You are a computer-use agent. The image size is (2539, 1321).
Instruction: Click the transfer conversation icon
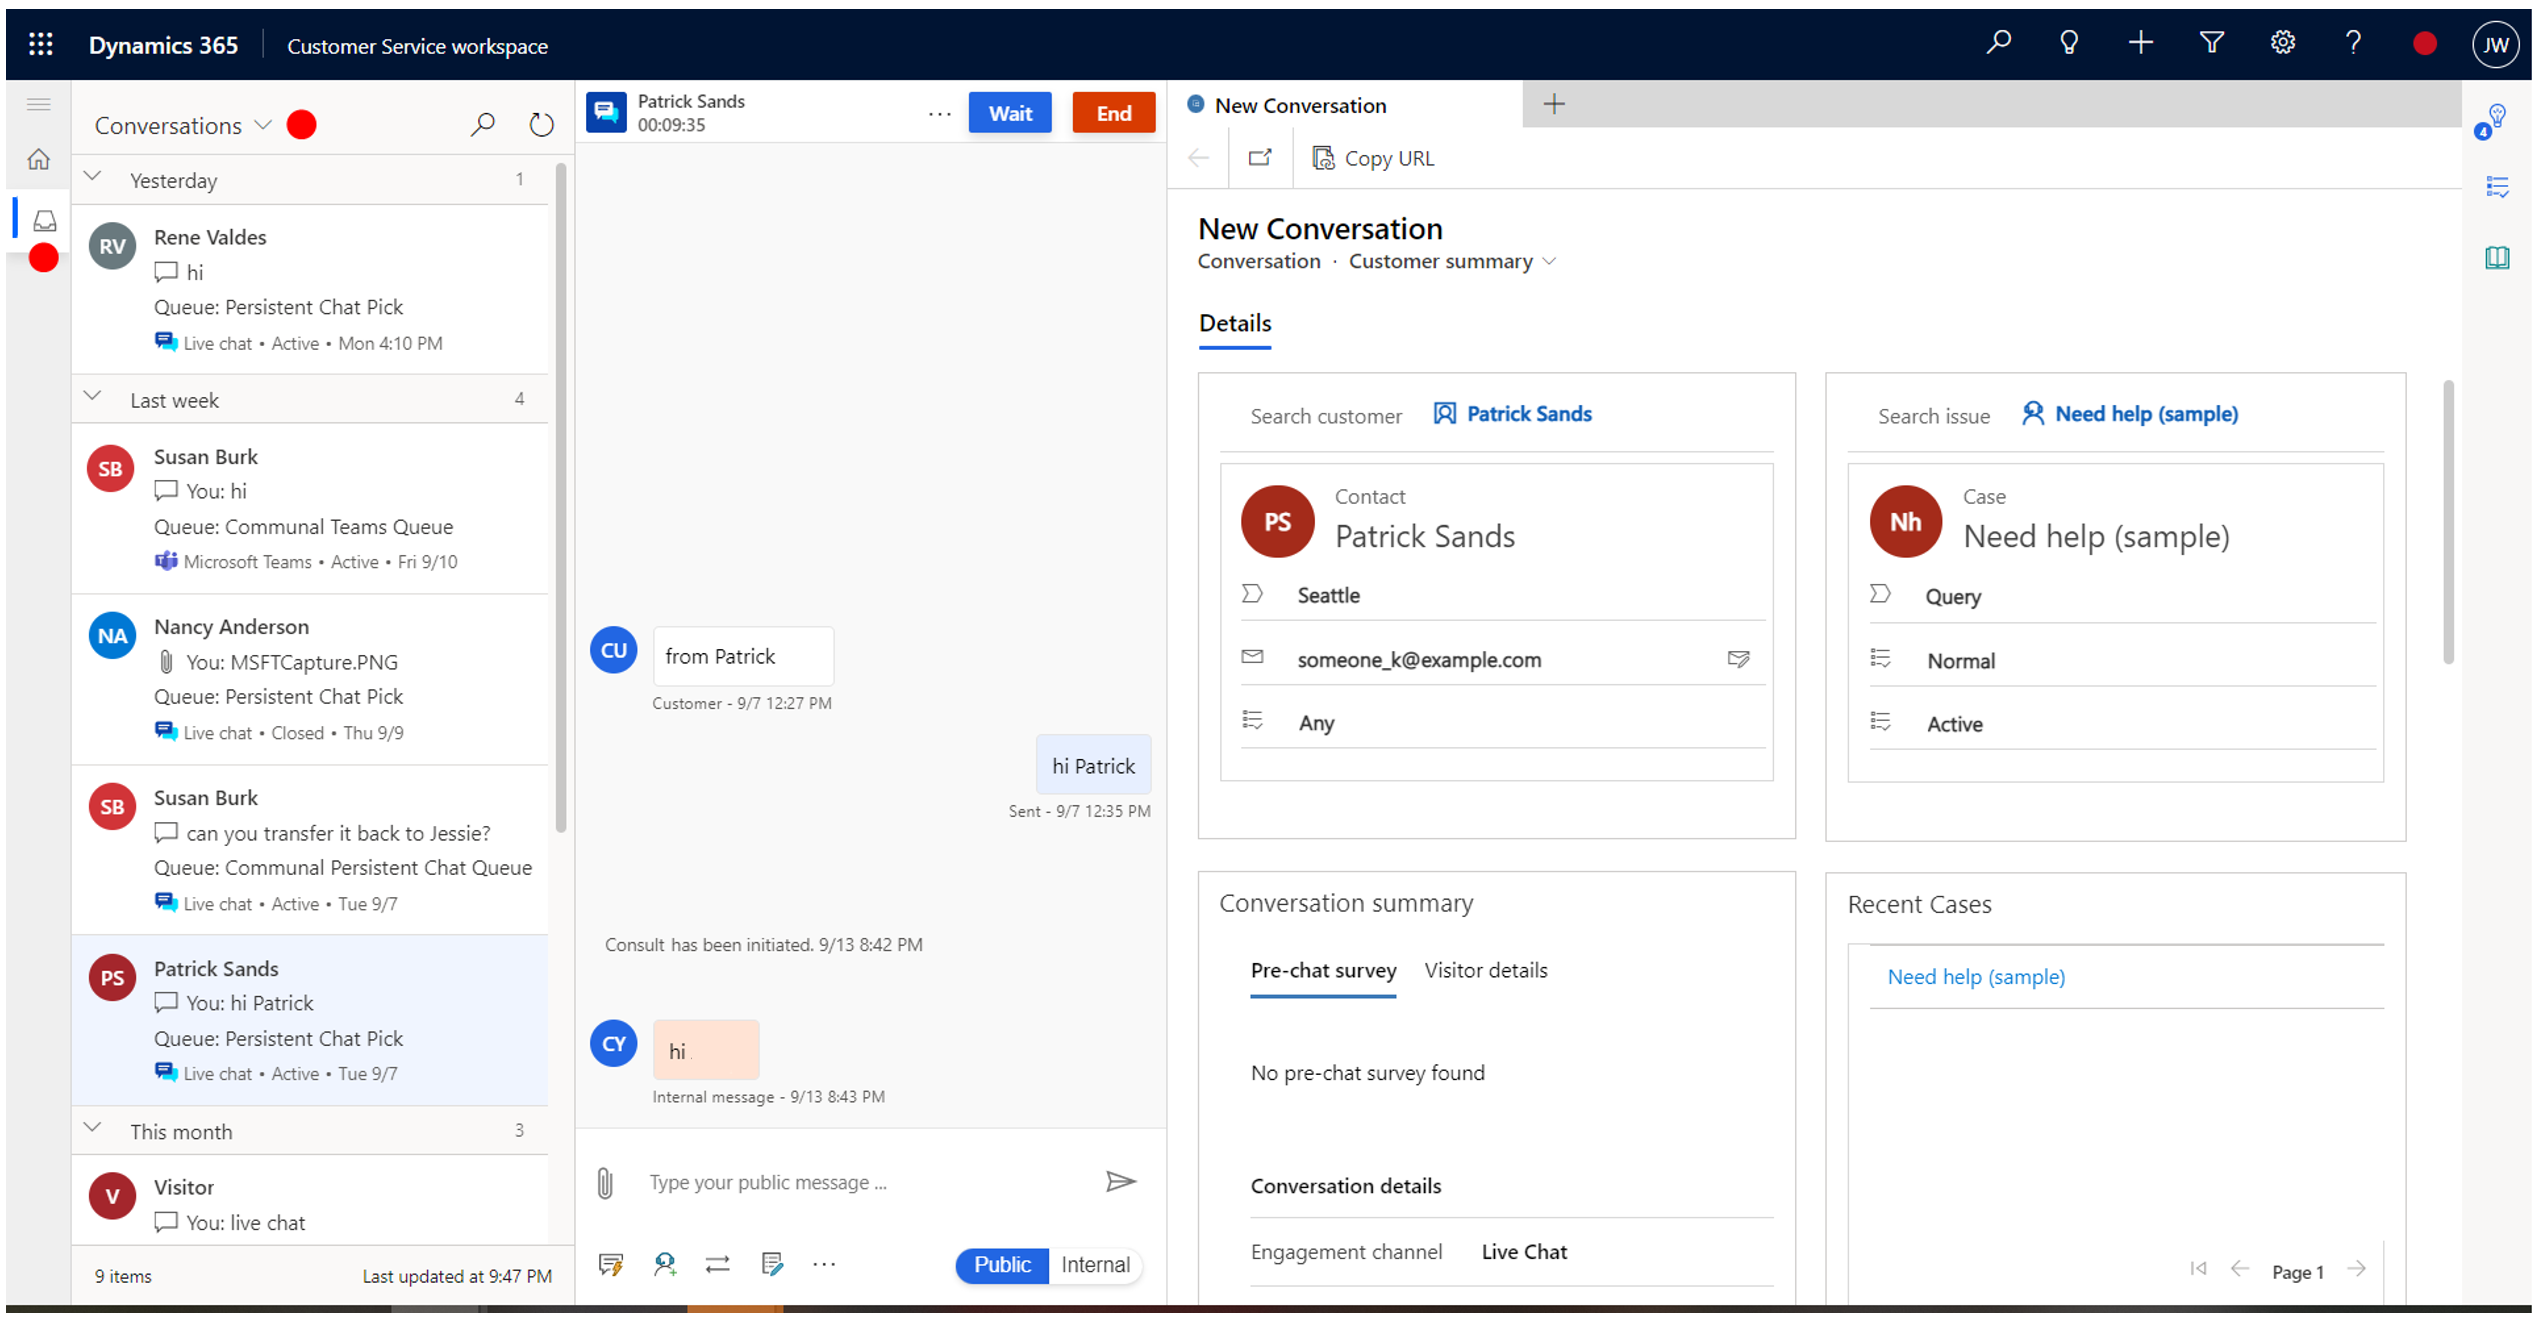click(720, 1264)
